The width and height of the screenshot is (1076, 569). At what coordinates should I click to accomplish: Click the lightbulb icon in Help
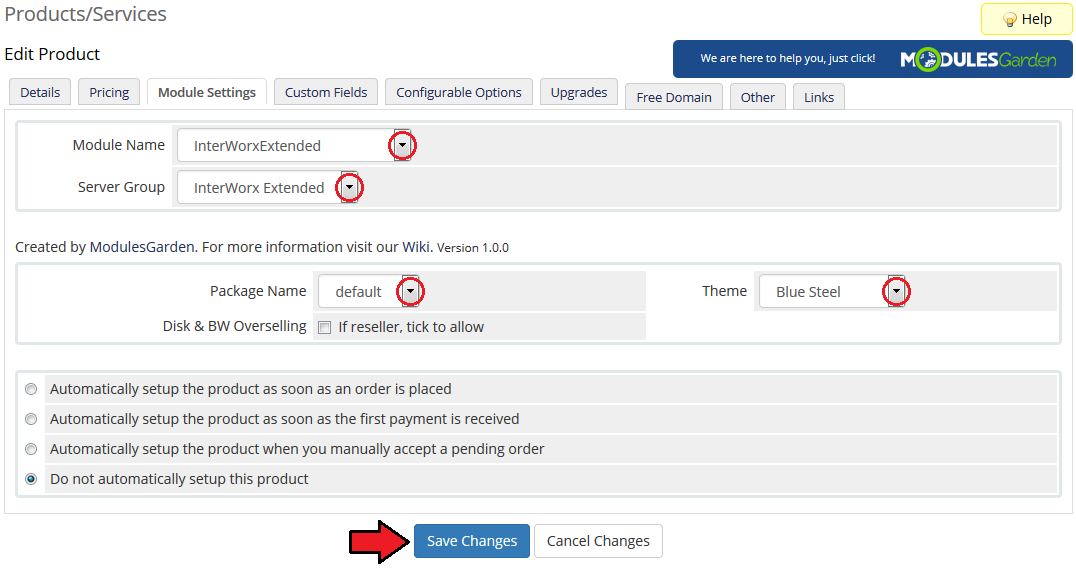click(x=1009, y=20)
